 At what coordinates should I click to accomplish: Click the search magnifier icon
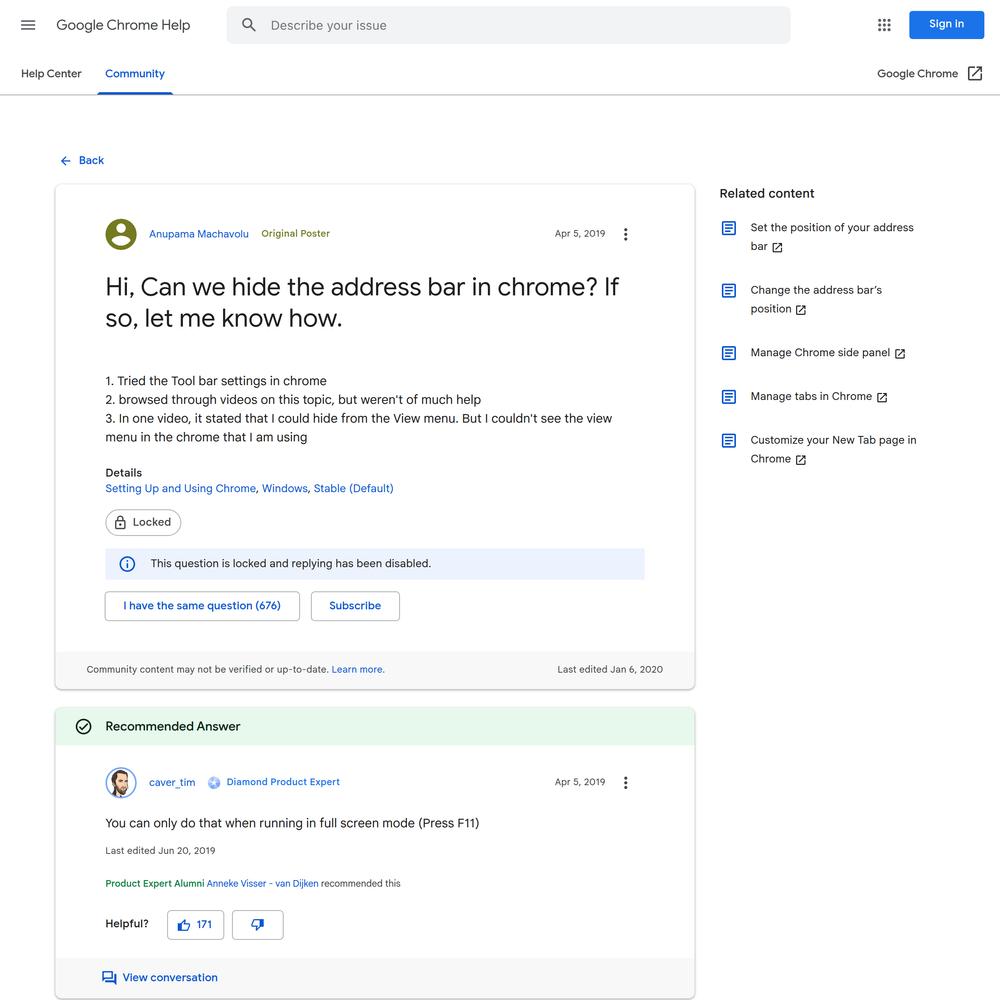coord(249,25)
